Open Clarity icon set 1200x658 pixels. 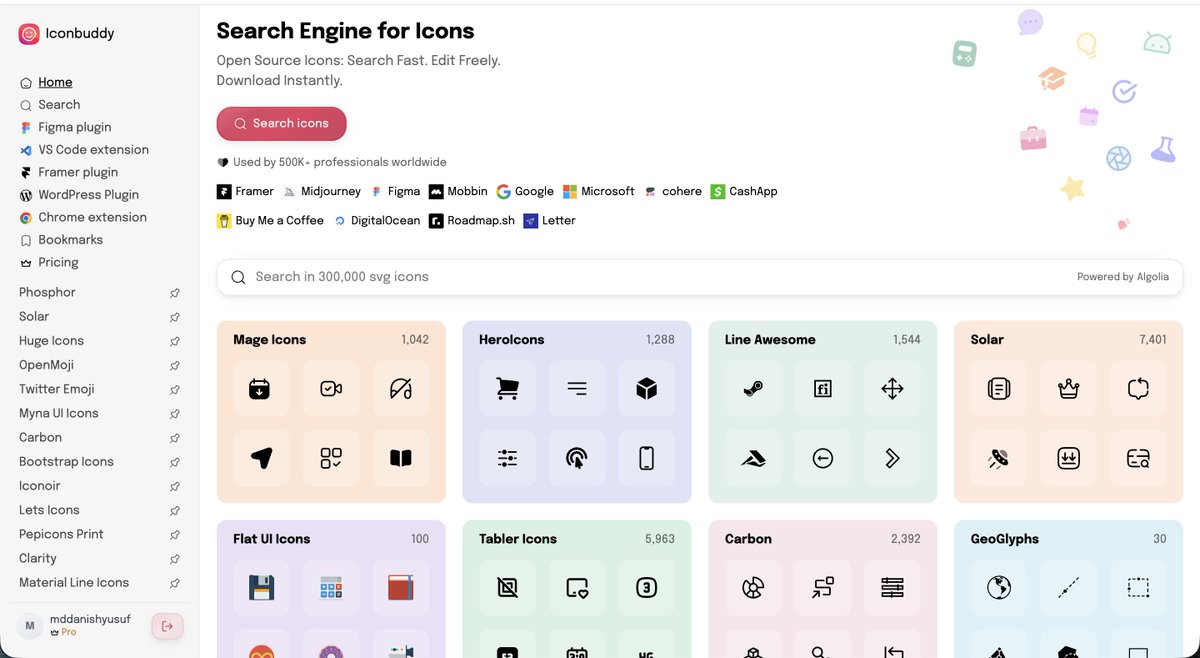click(x=38, y=558)
